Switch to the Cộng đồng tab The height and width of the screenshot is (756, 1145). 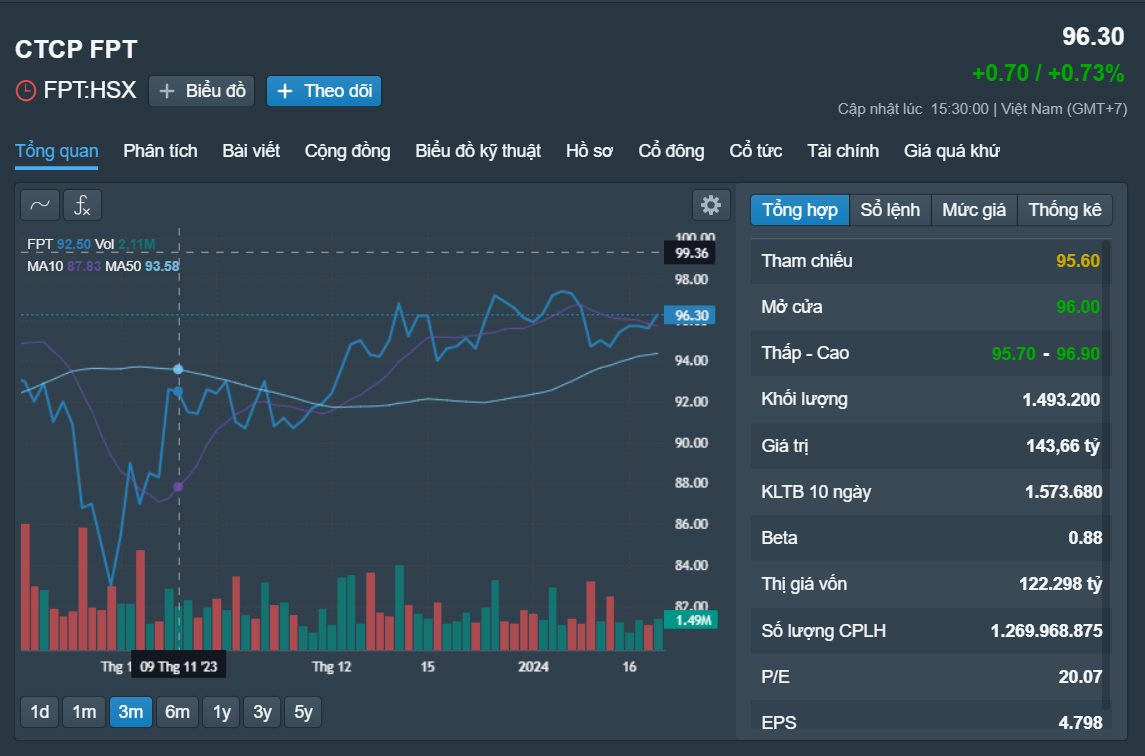348,151
